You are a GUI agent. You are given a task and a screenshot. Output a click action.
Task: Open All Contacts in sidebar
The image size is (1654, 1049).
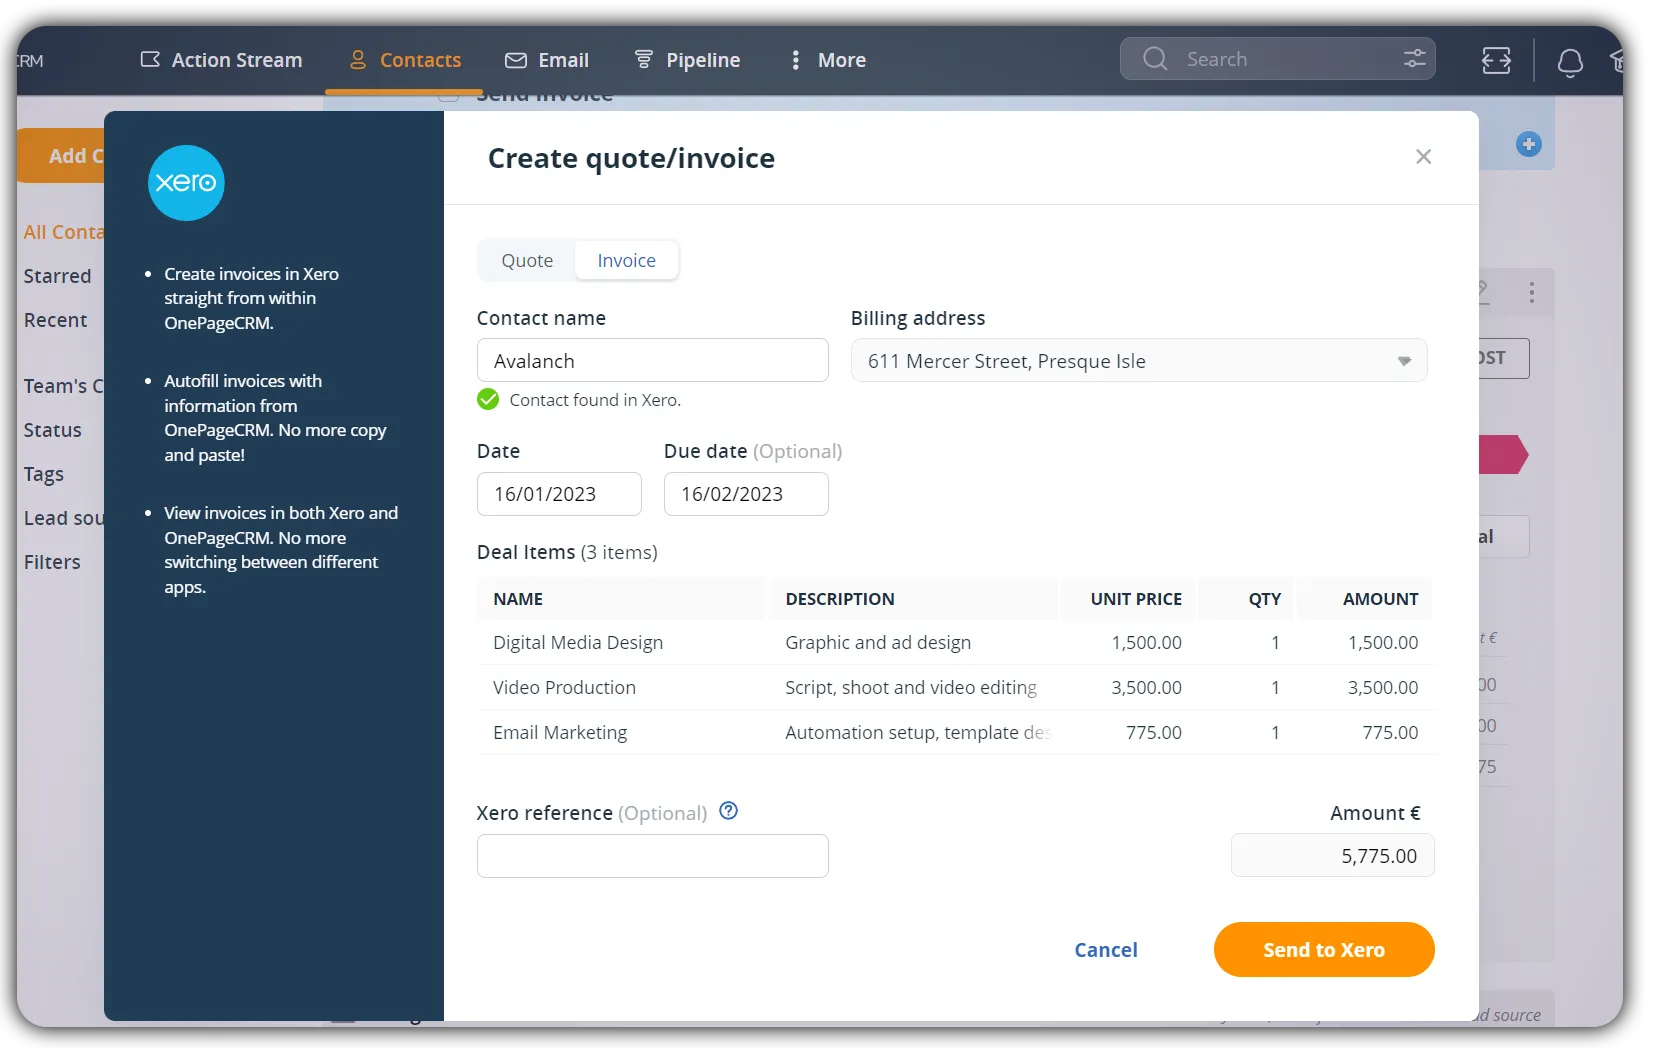[x=63, y=232]
